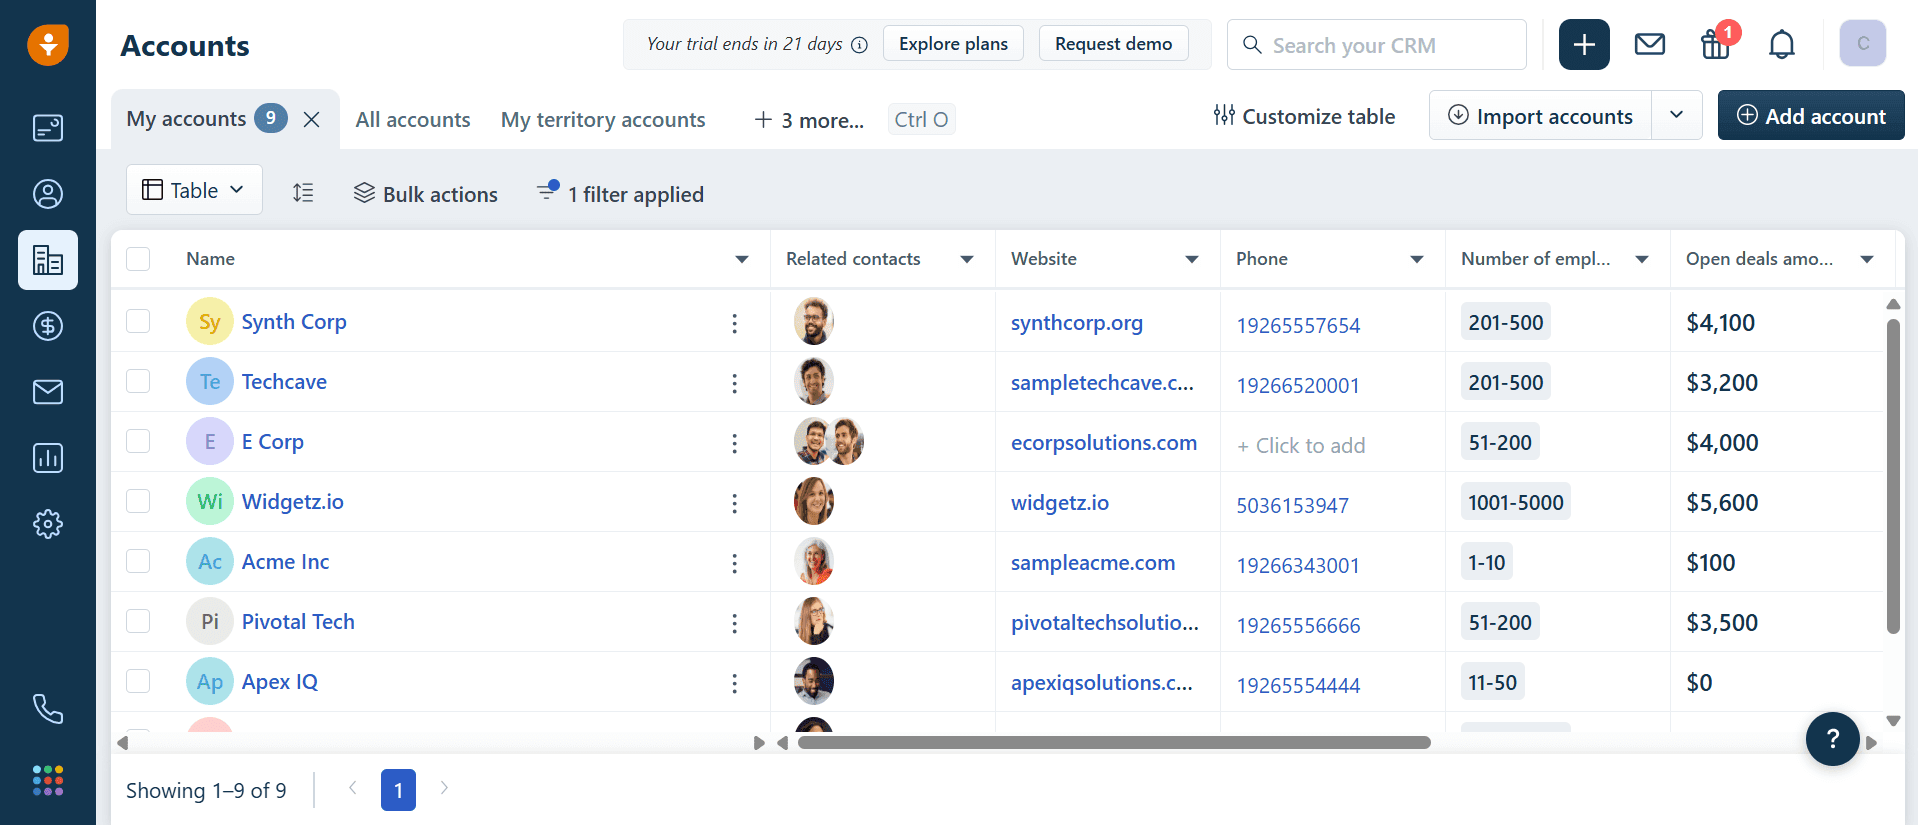Open the phone dialer icon
1918x825 pixels.
[x=48, y=709]
